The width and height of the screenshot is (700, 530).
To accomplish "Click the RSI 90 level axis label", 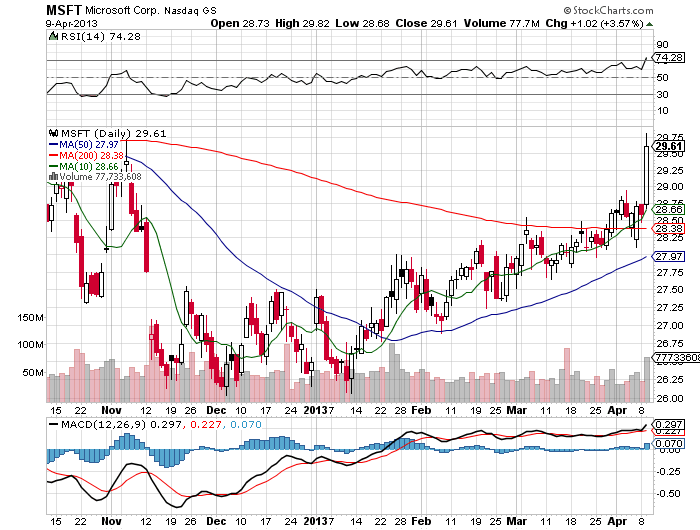I will tap(662, 44).
